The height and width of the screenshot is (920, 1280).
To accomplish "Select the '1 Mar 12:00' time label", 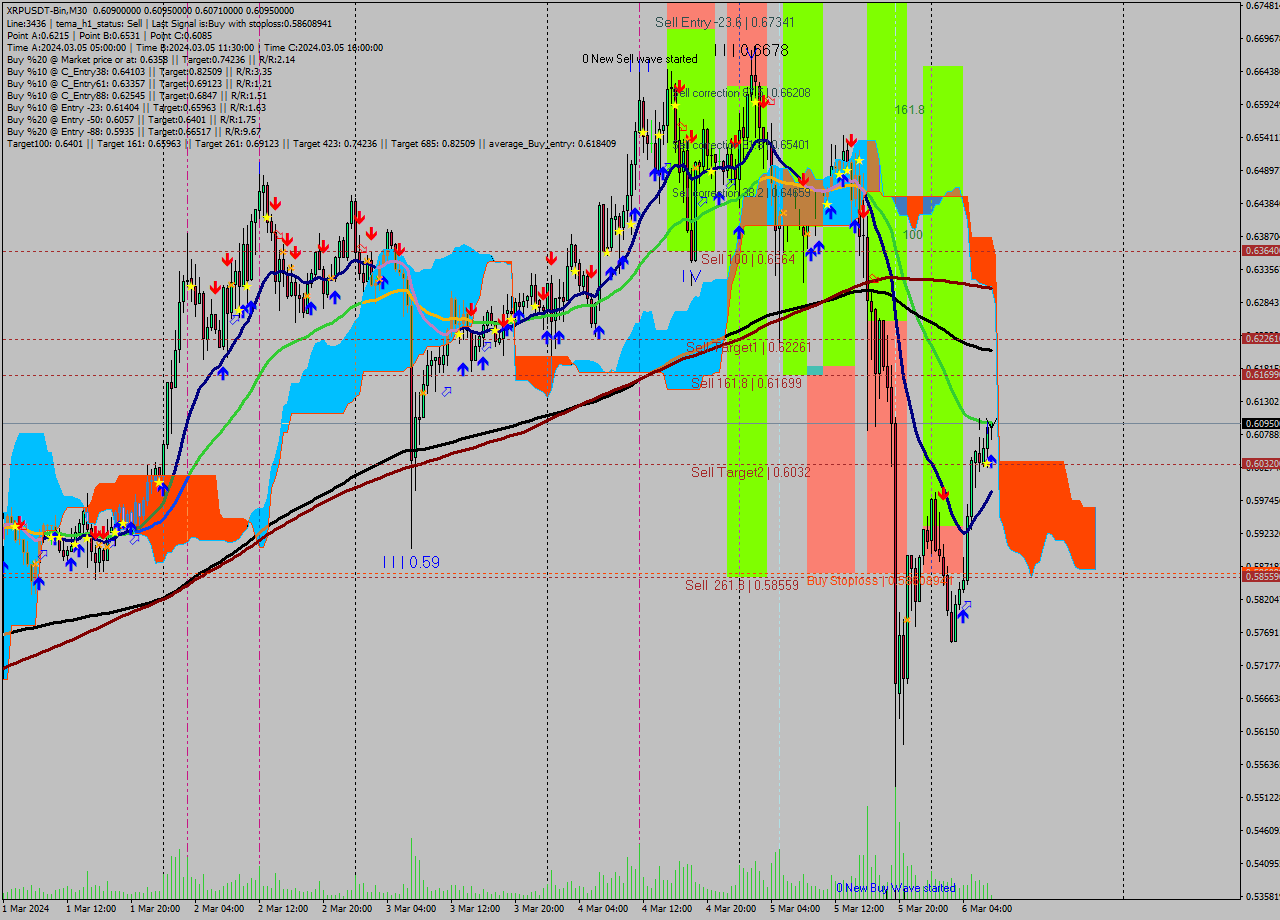I will 91,909.
